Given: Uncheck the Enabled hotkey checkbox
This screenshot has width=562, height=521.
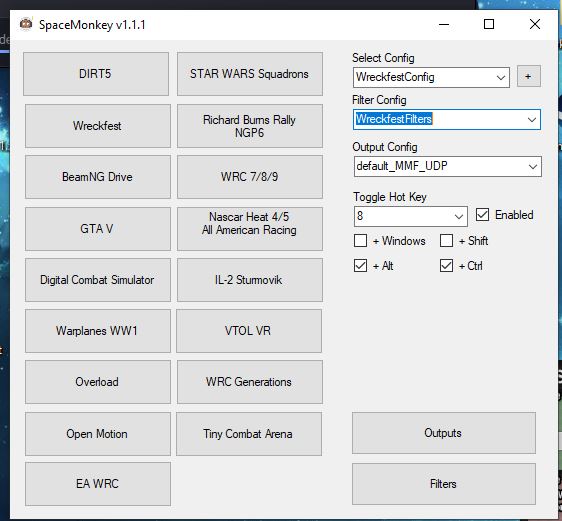Looking at the screenshot, I should (482, 215).
